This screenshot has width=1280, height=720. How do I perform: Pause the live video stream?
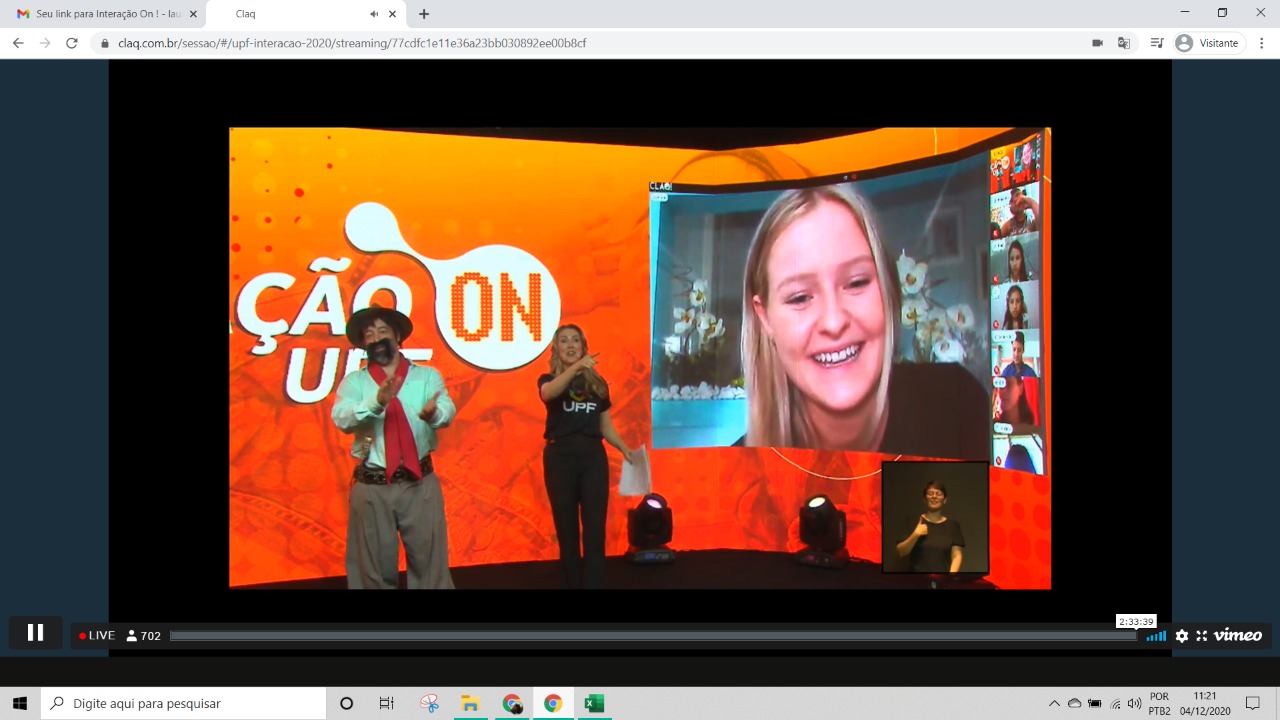tap(36, 633)
